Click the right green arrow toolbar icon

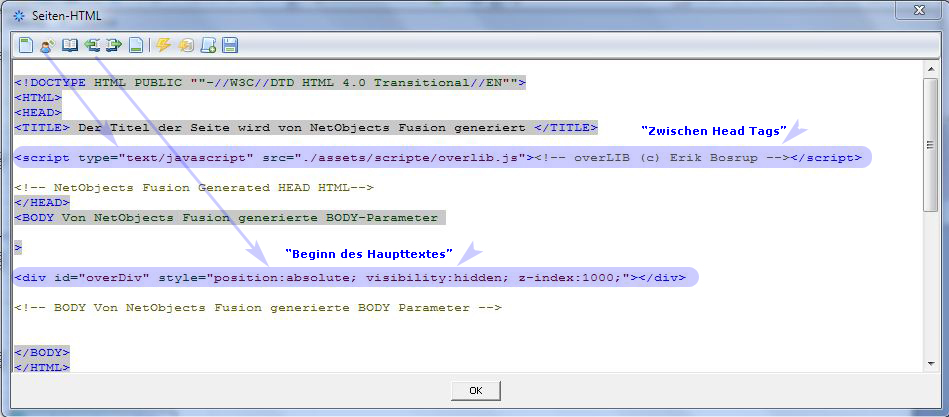coord(114,45)
